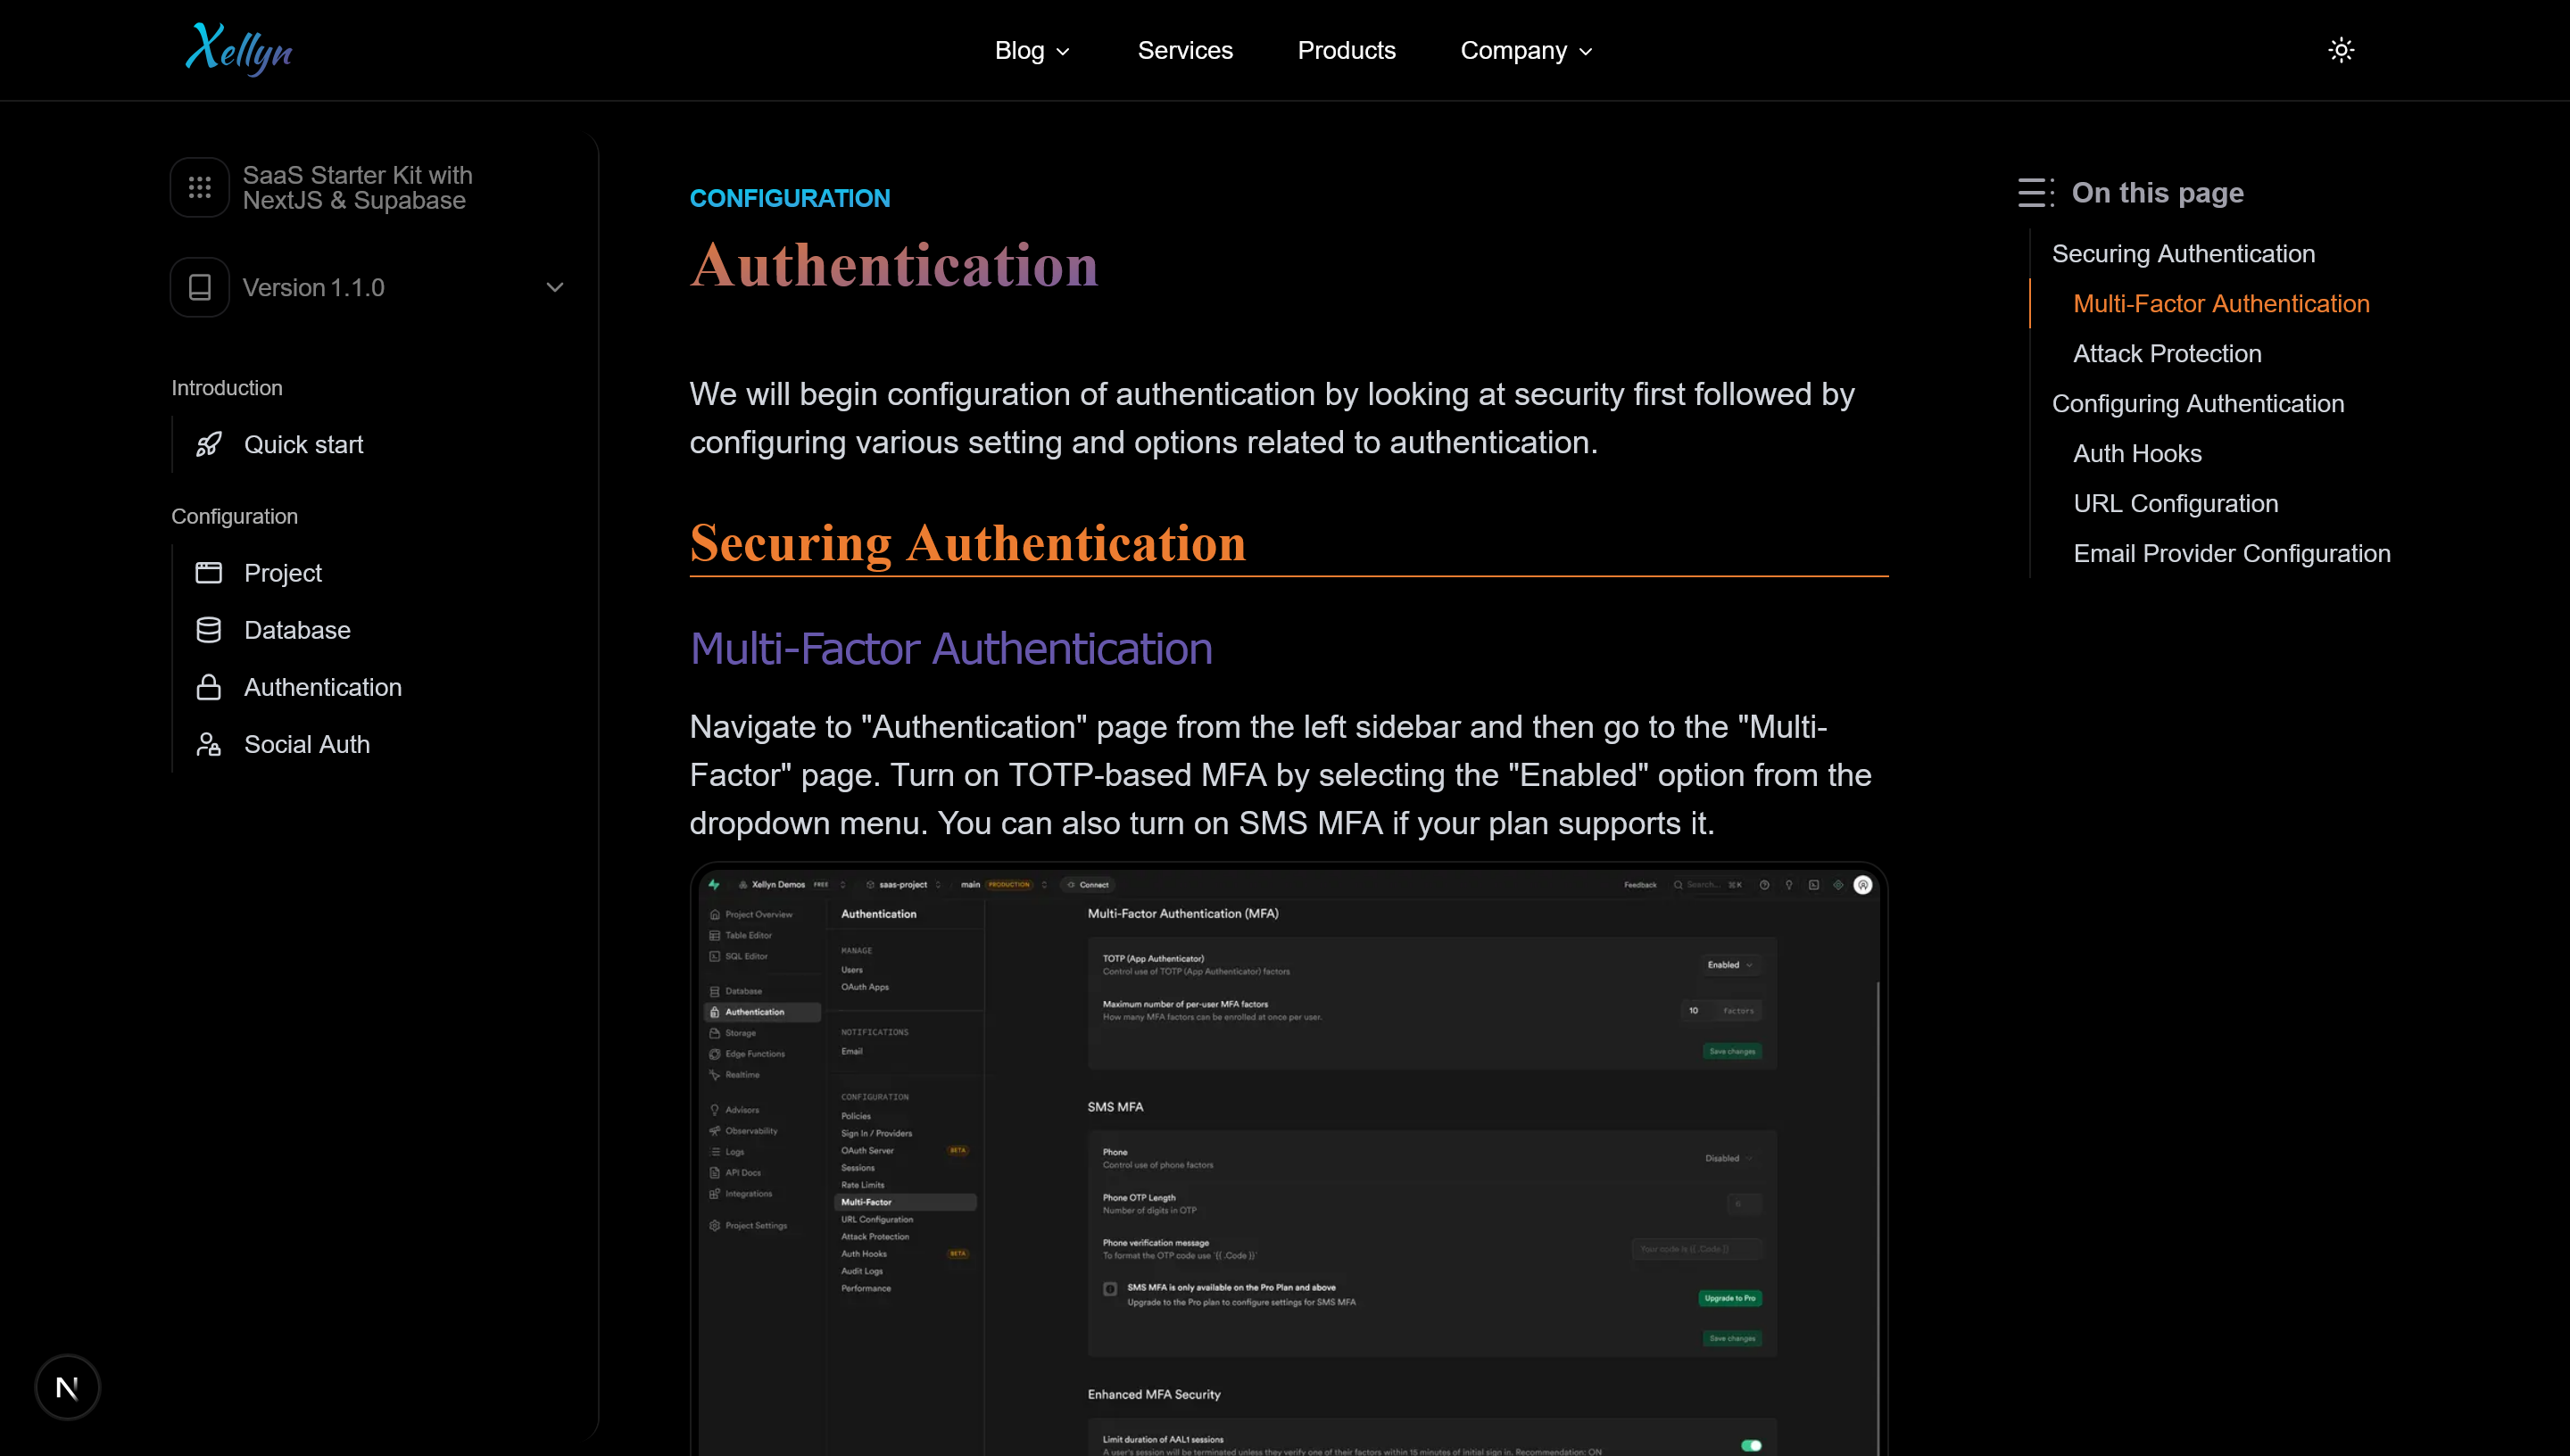This screenshot has width=2570, height=1456.
Task: Jump to Attack Protection section
Action: pos(2167,353)
